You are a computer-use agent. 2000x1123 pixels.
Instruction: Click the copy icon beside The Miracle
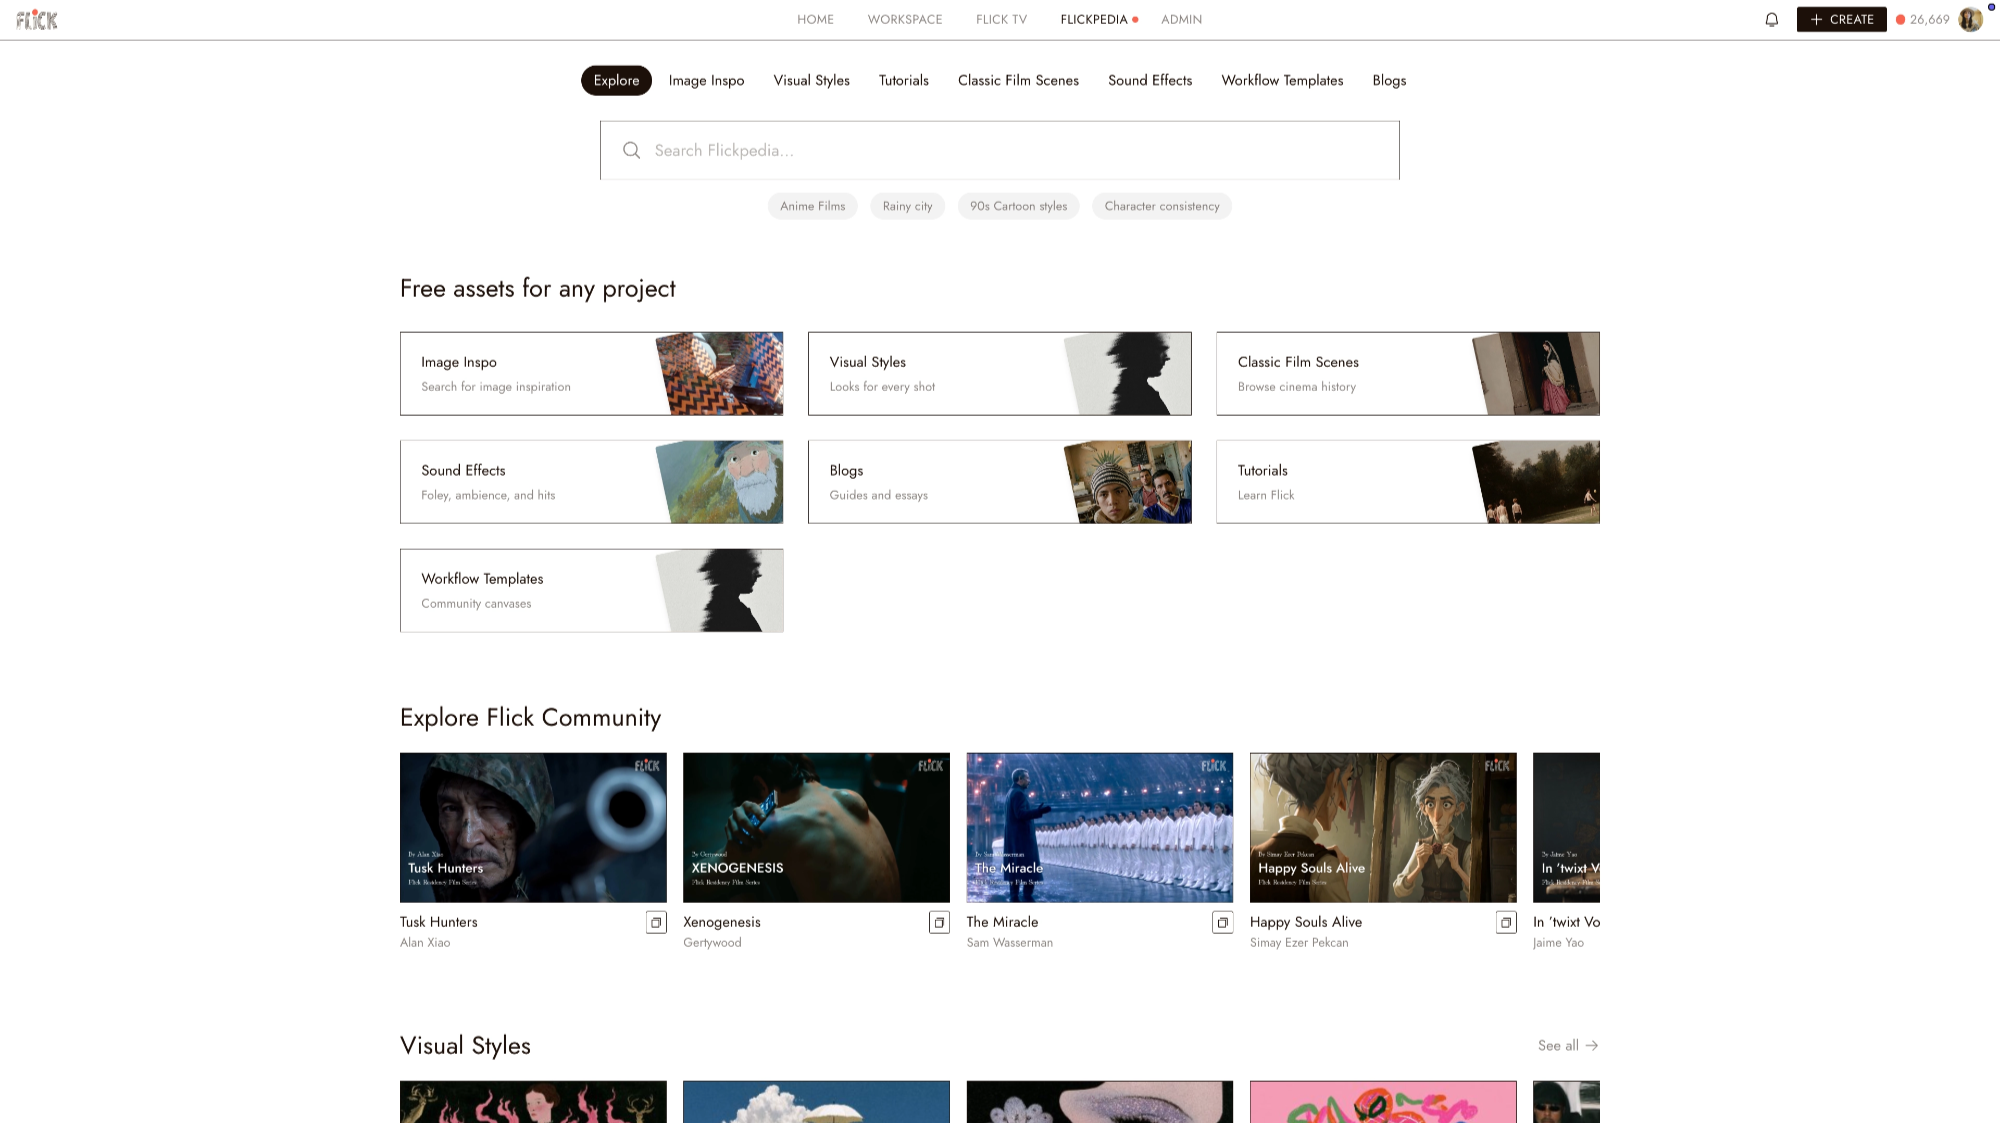coord(1222,922)
